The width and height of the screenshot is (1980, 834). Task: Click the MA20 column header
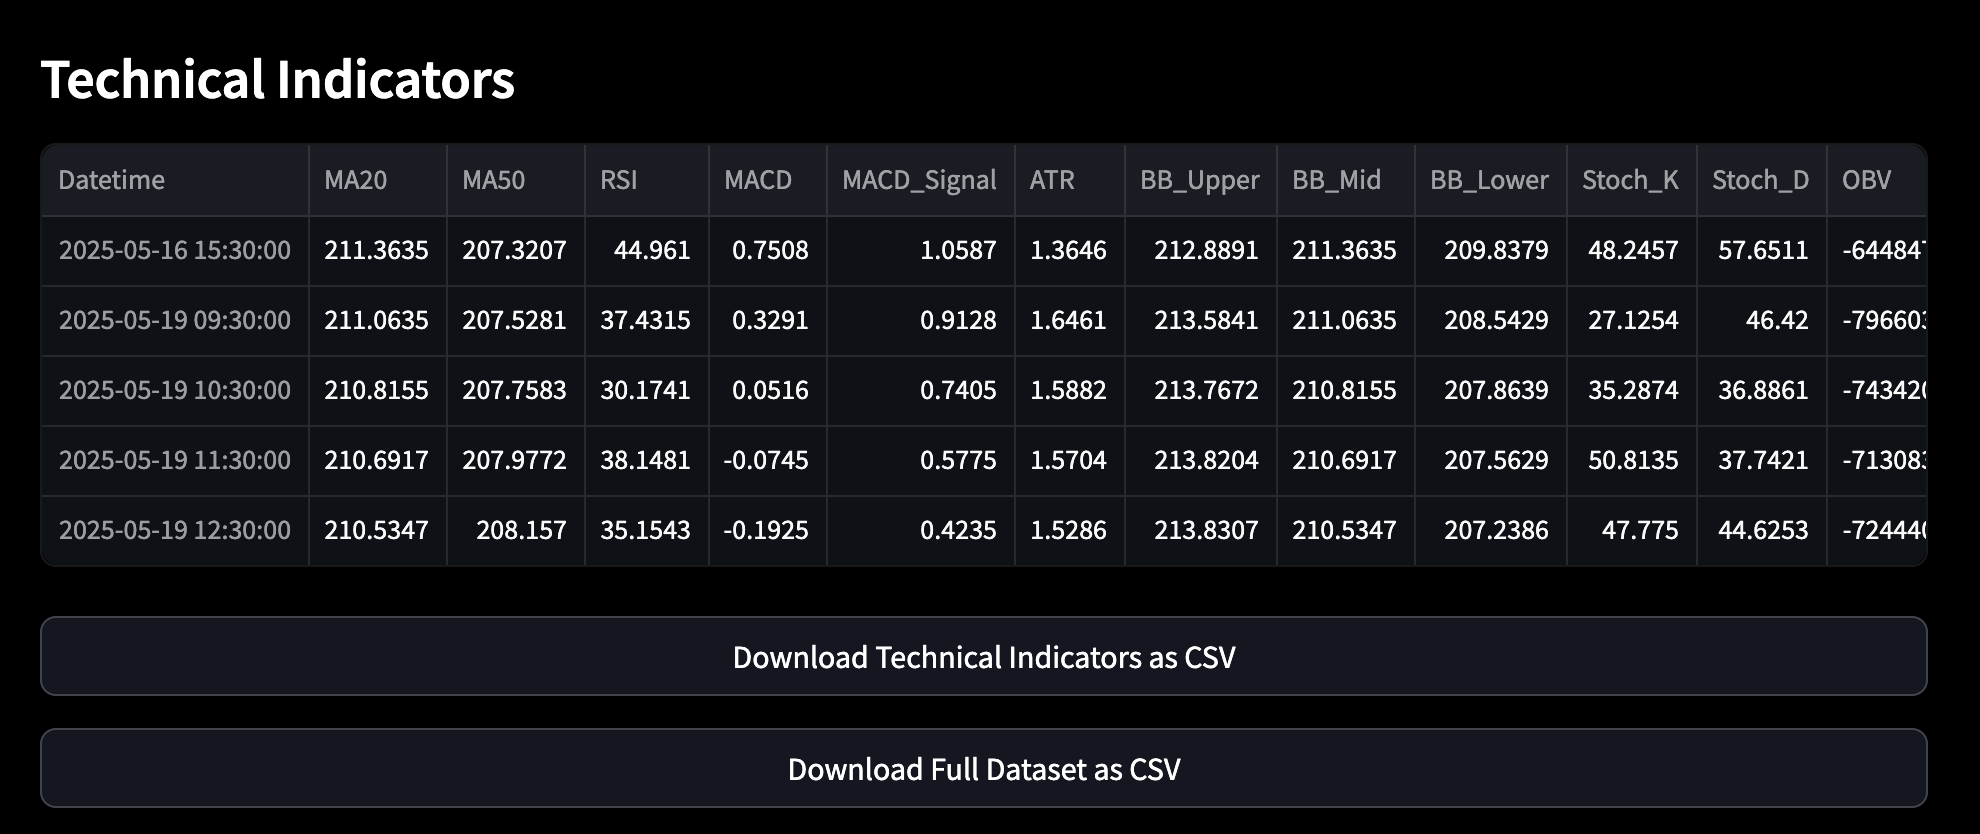click(378, 180)
